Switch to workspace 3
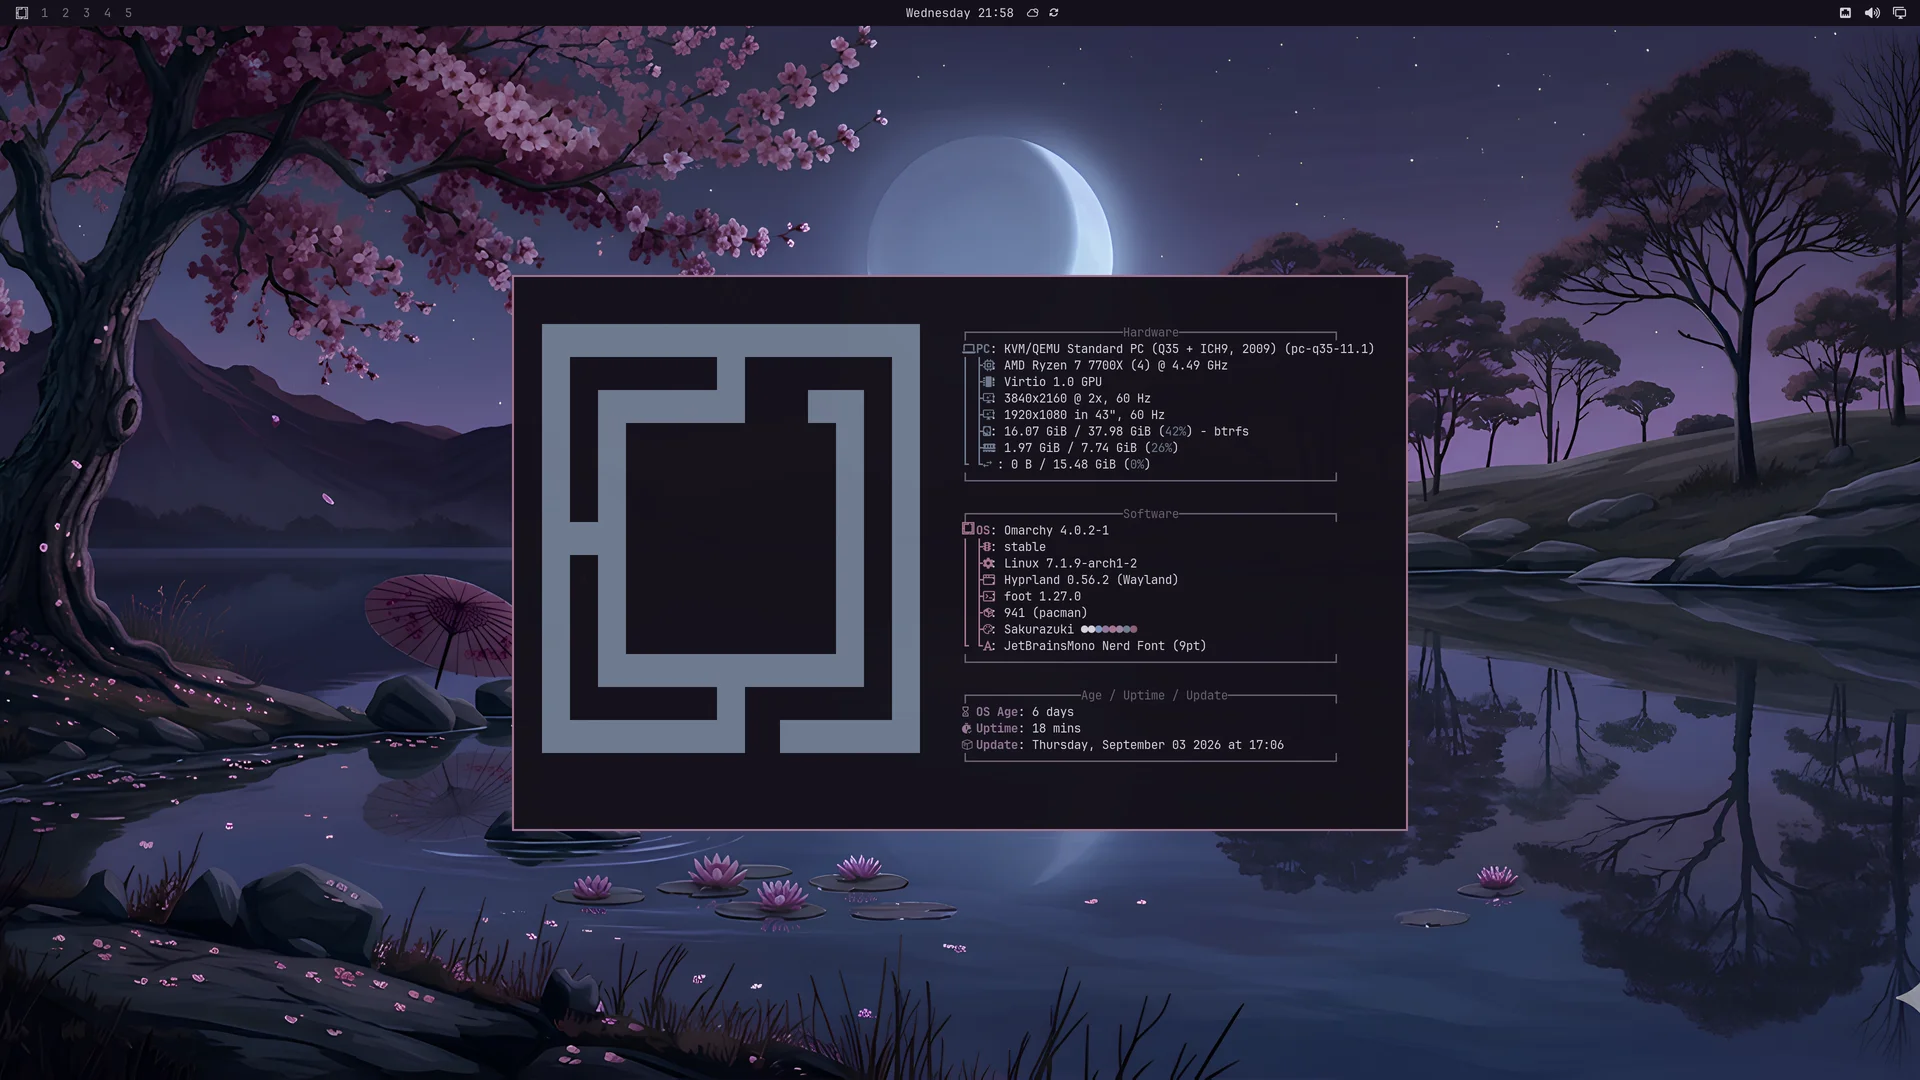 tap(87, 13)
